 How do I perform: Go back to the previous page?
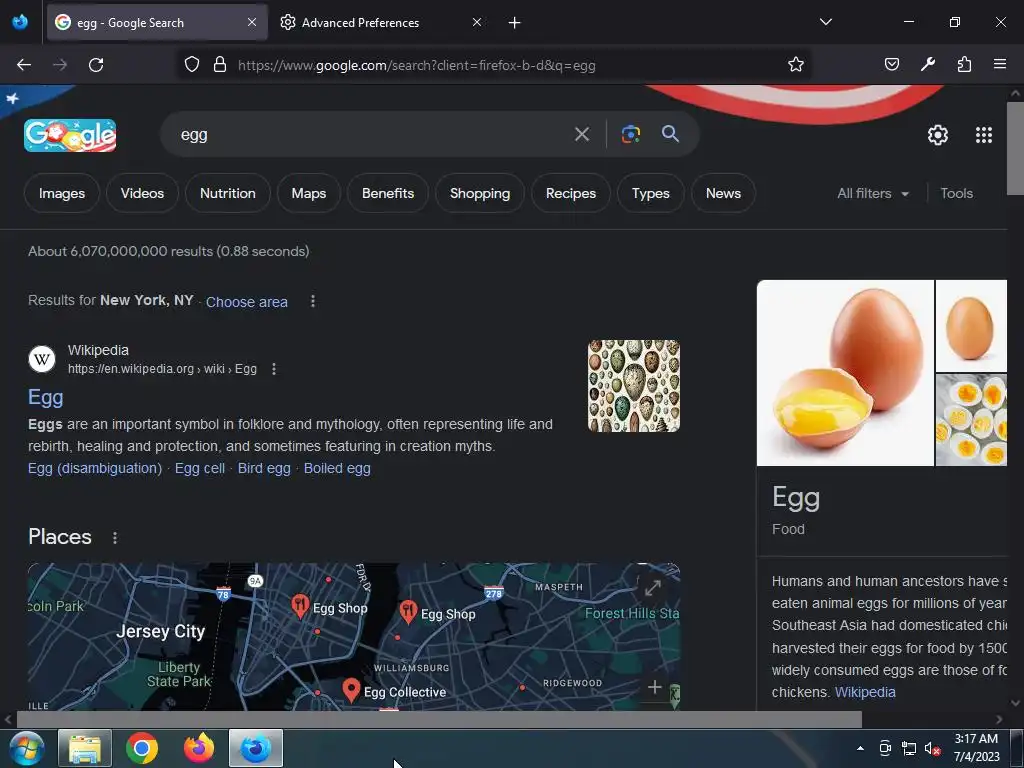[24, 65]
